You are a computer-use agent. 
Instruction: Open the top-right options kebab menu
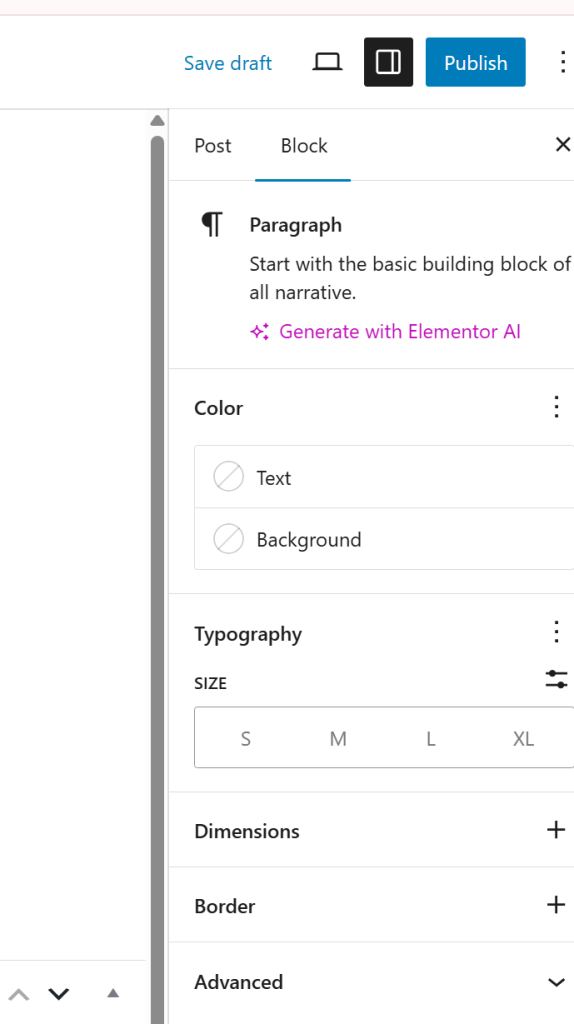[562, 63]
